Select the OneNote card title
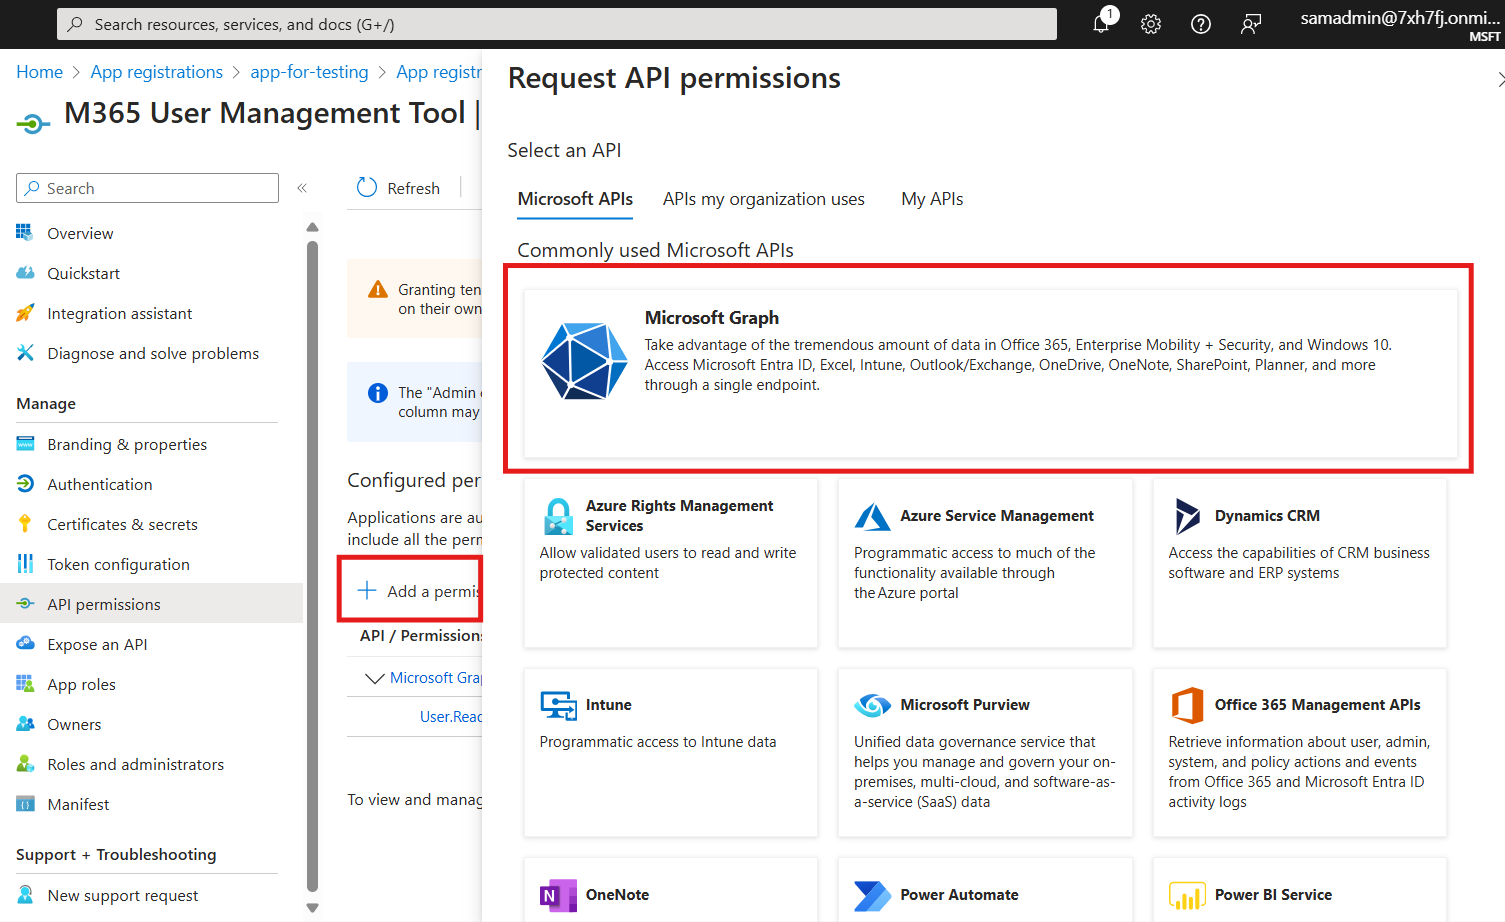The width and height of the screenshot is (1505, 922). [x=617, y=895]
